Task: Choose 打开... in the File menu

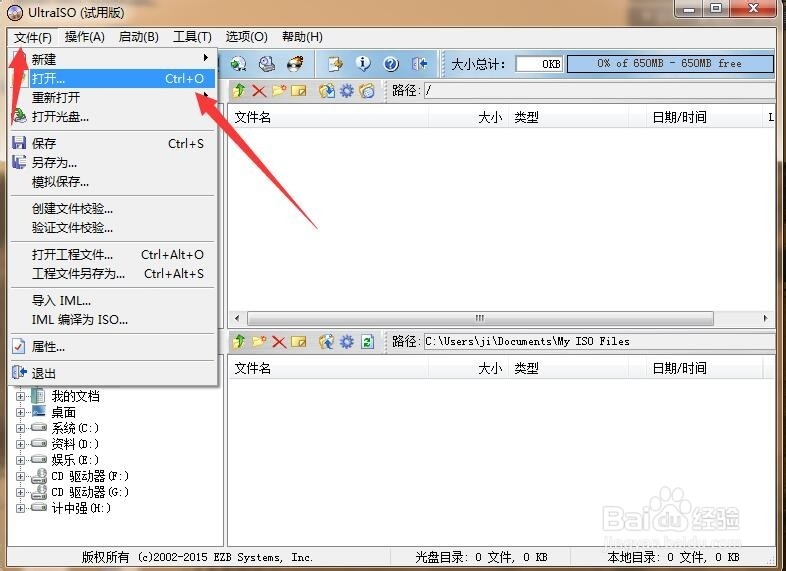Action: [x=113, y=79]
